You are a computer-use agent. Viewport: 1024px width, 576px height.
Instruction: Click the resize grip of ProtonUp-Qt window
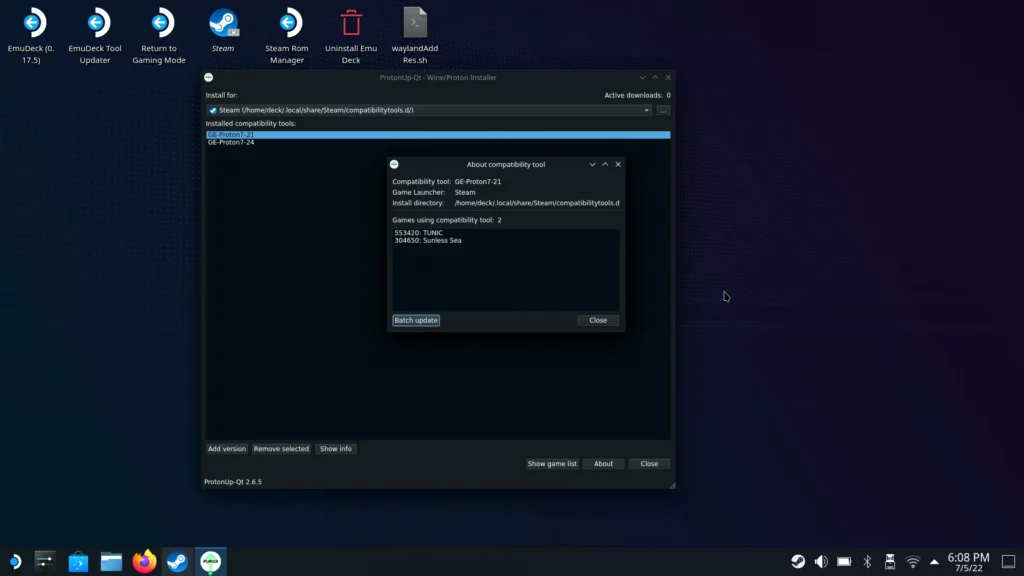[672, 485]
